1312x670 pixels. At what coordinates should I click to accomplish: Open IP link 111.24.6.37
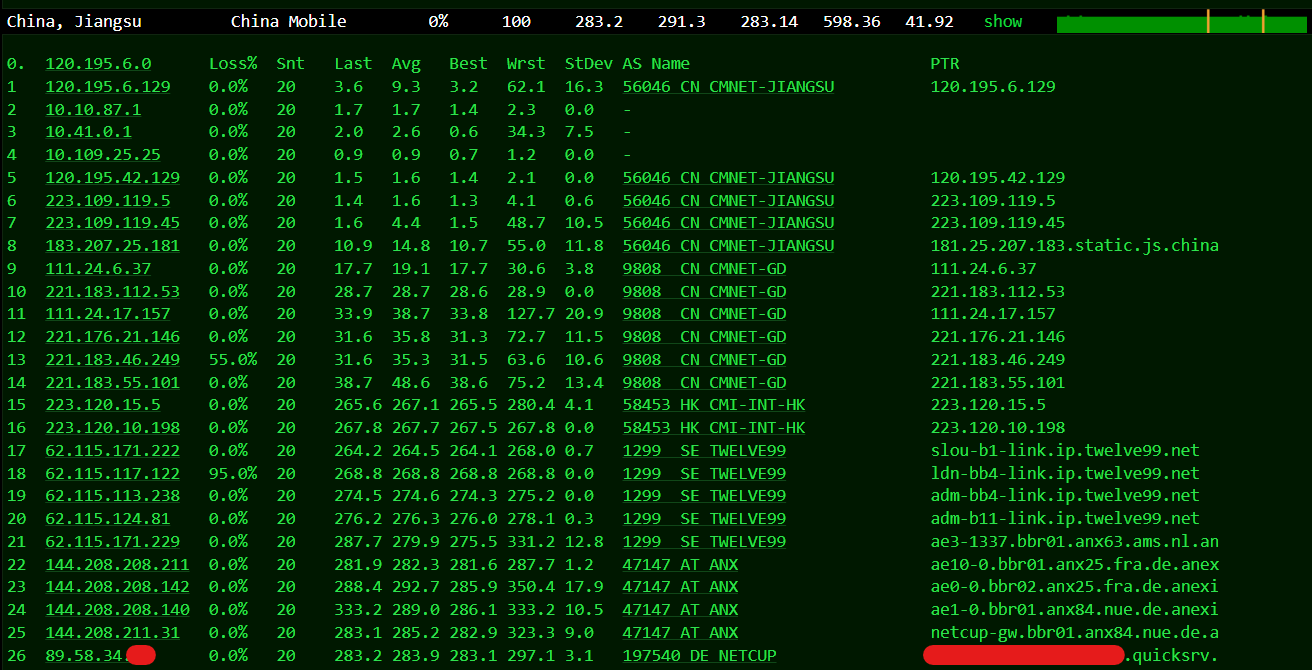pyautogui.click(x=98, y=269)
